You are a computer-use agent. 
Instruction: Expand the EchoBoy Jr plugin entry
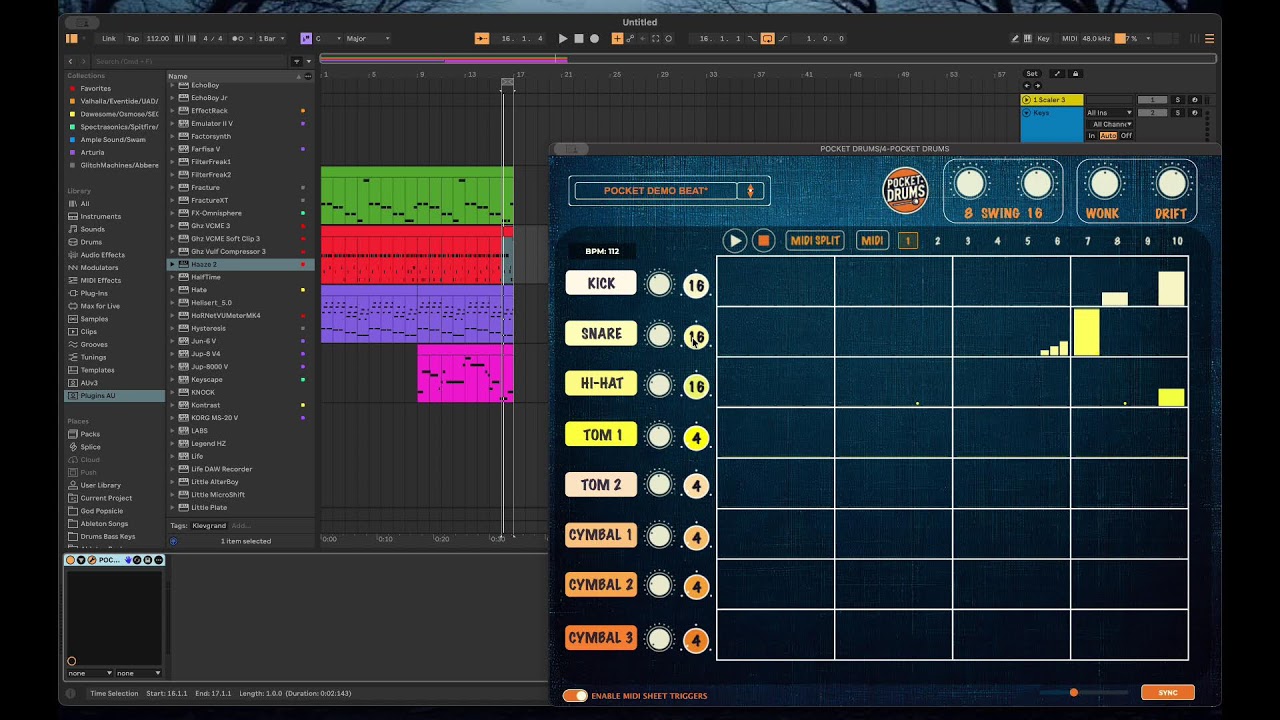172,98
